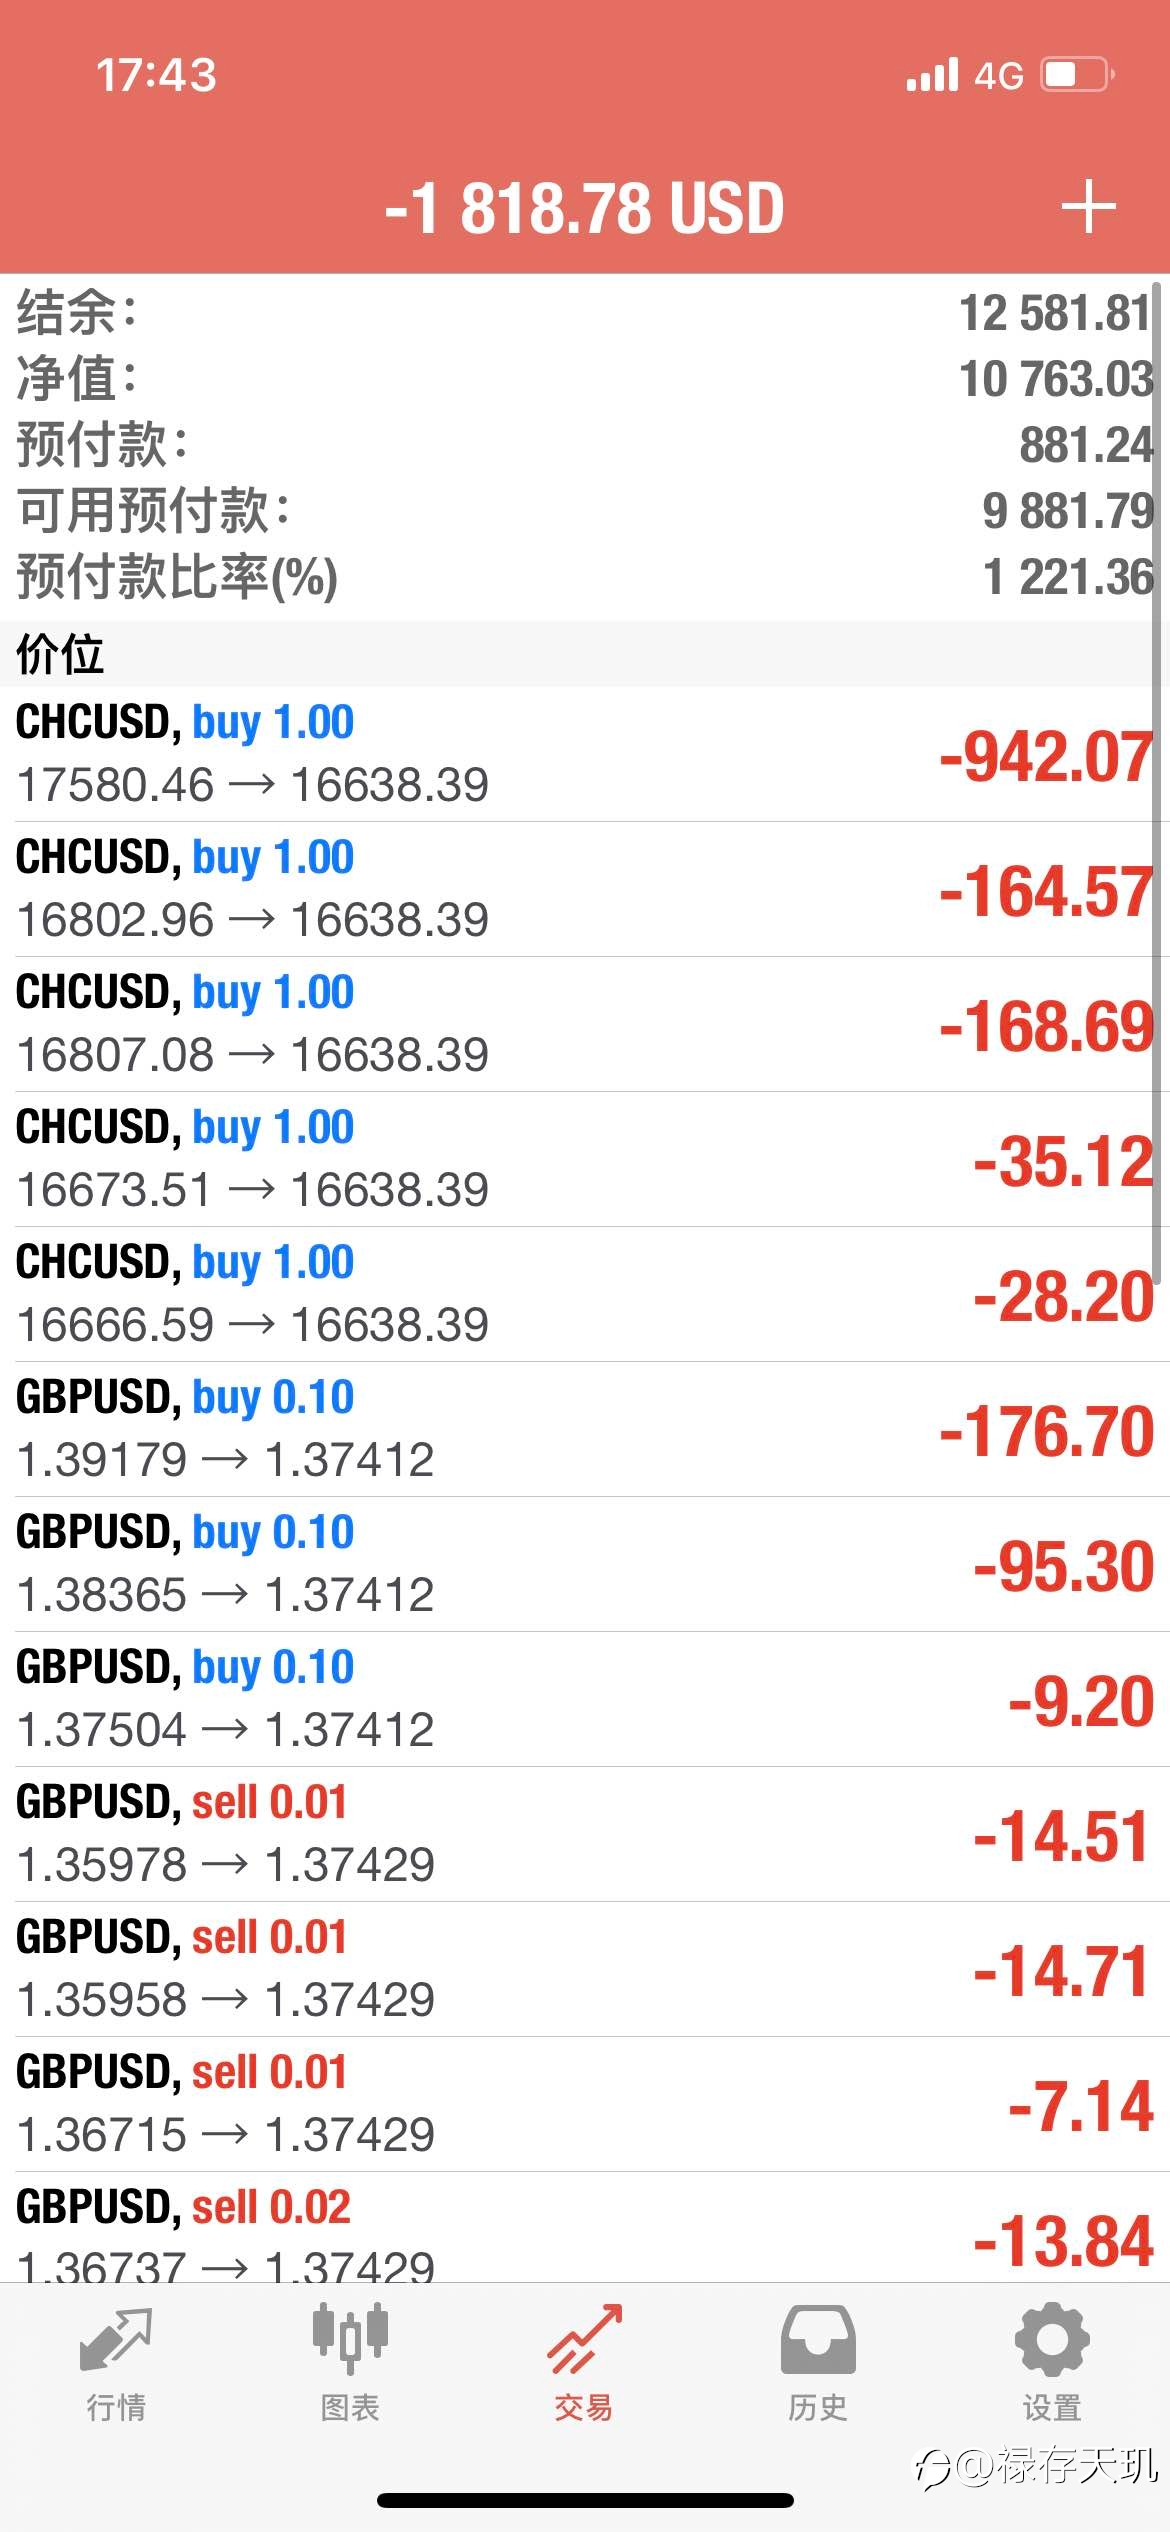This screenshot has width=1170, height=2532.
Task: Tap the battery status icon
Action: coord(1078,75)
